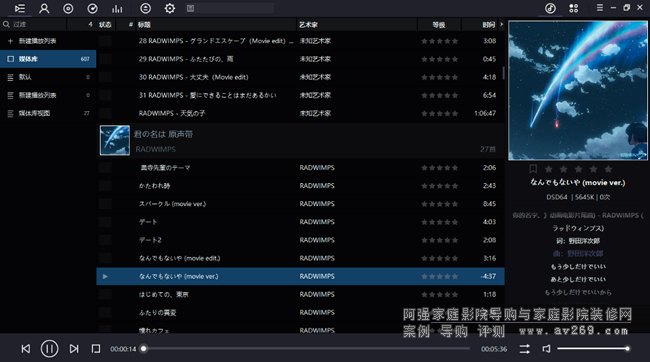Toggle the bookmark icon under album art
This screenshot has width=650, height=362.
tap(533, 169)
